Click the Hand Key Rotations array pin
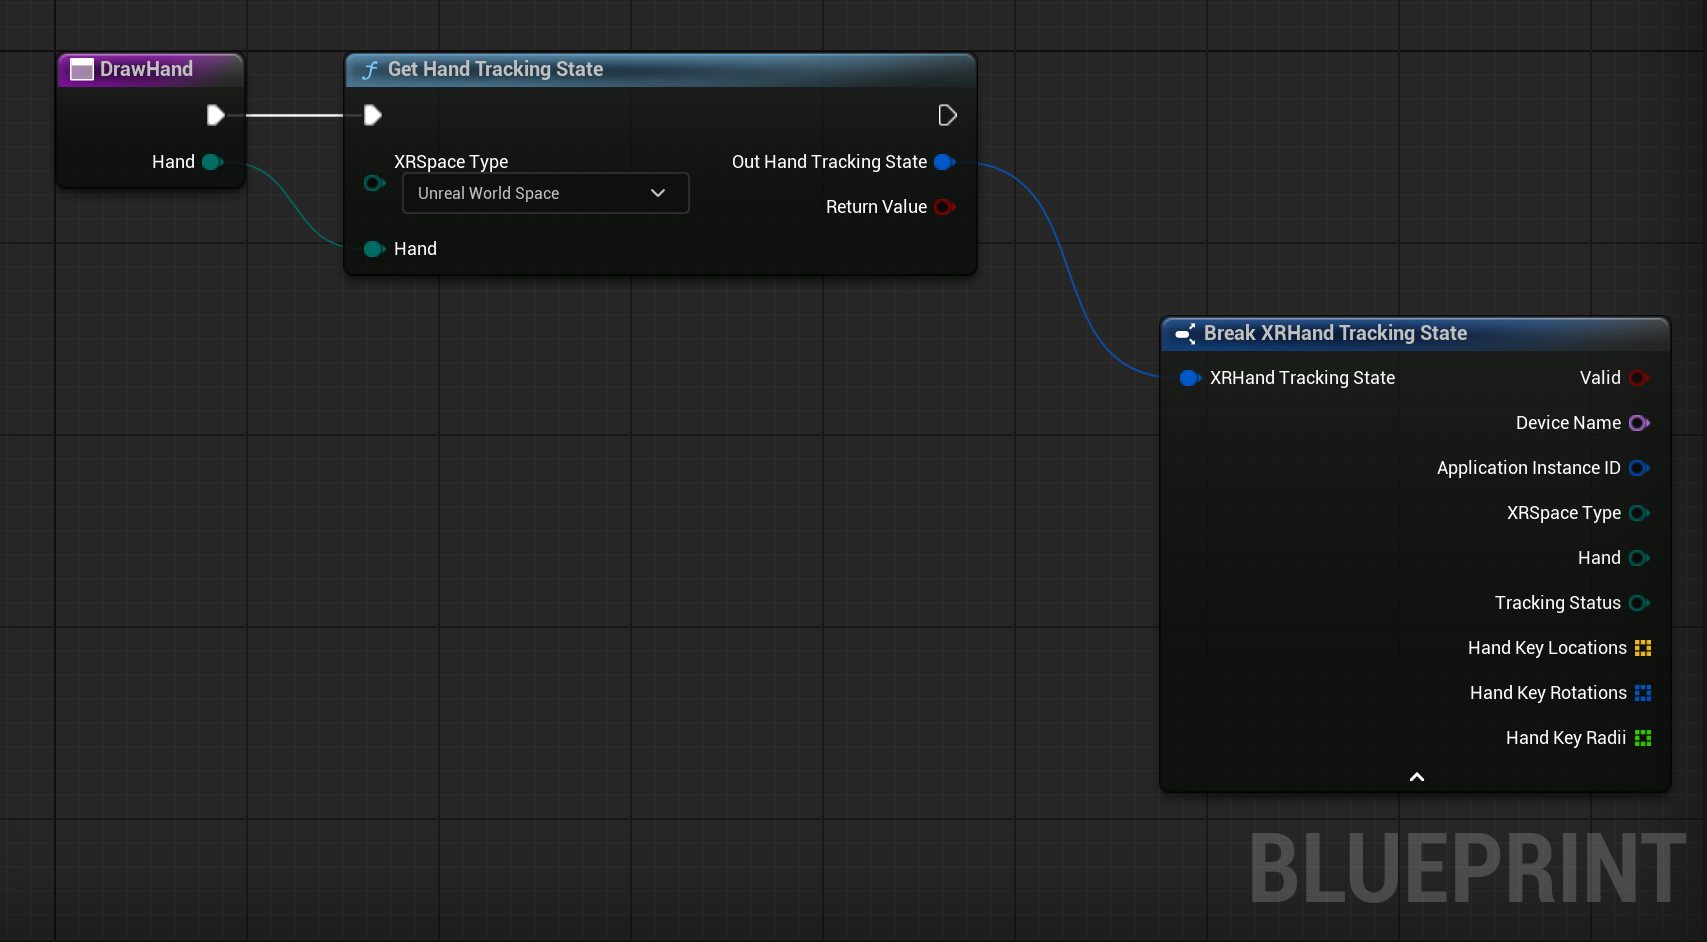This screenshot has height=942, width=1707. (x=1645, y=692)
